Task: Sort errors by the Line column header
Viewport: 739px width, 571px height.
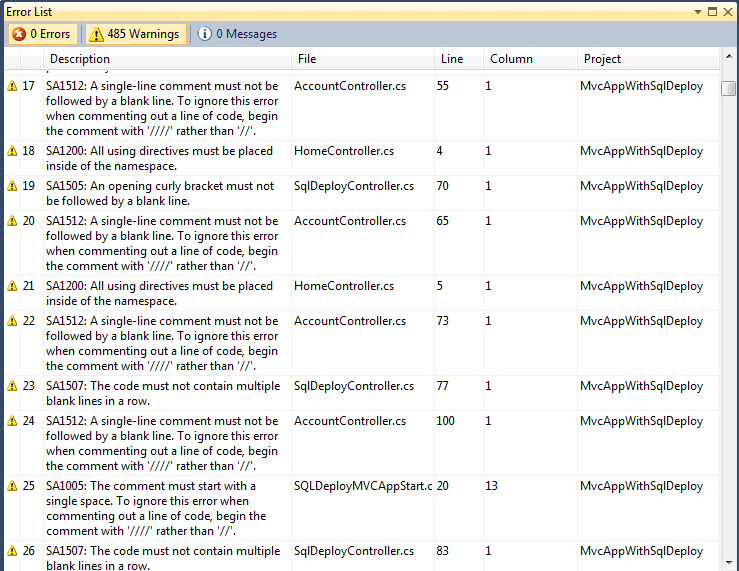Action: click(452, 59)
